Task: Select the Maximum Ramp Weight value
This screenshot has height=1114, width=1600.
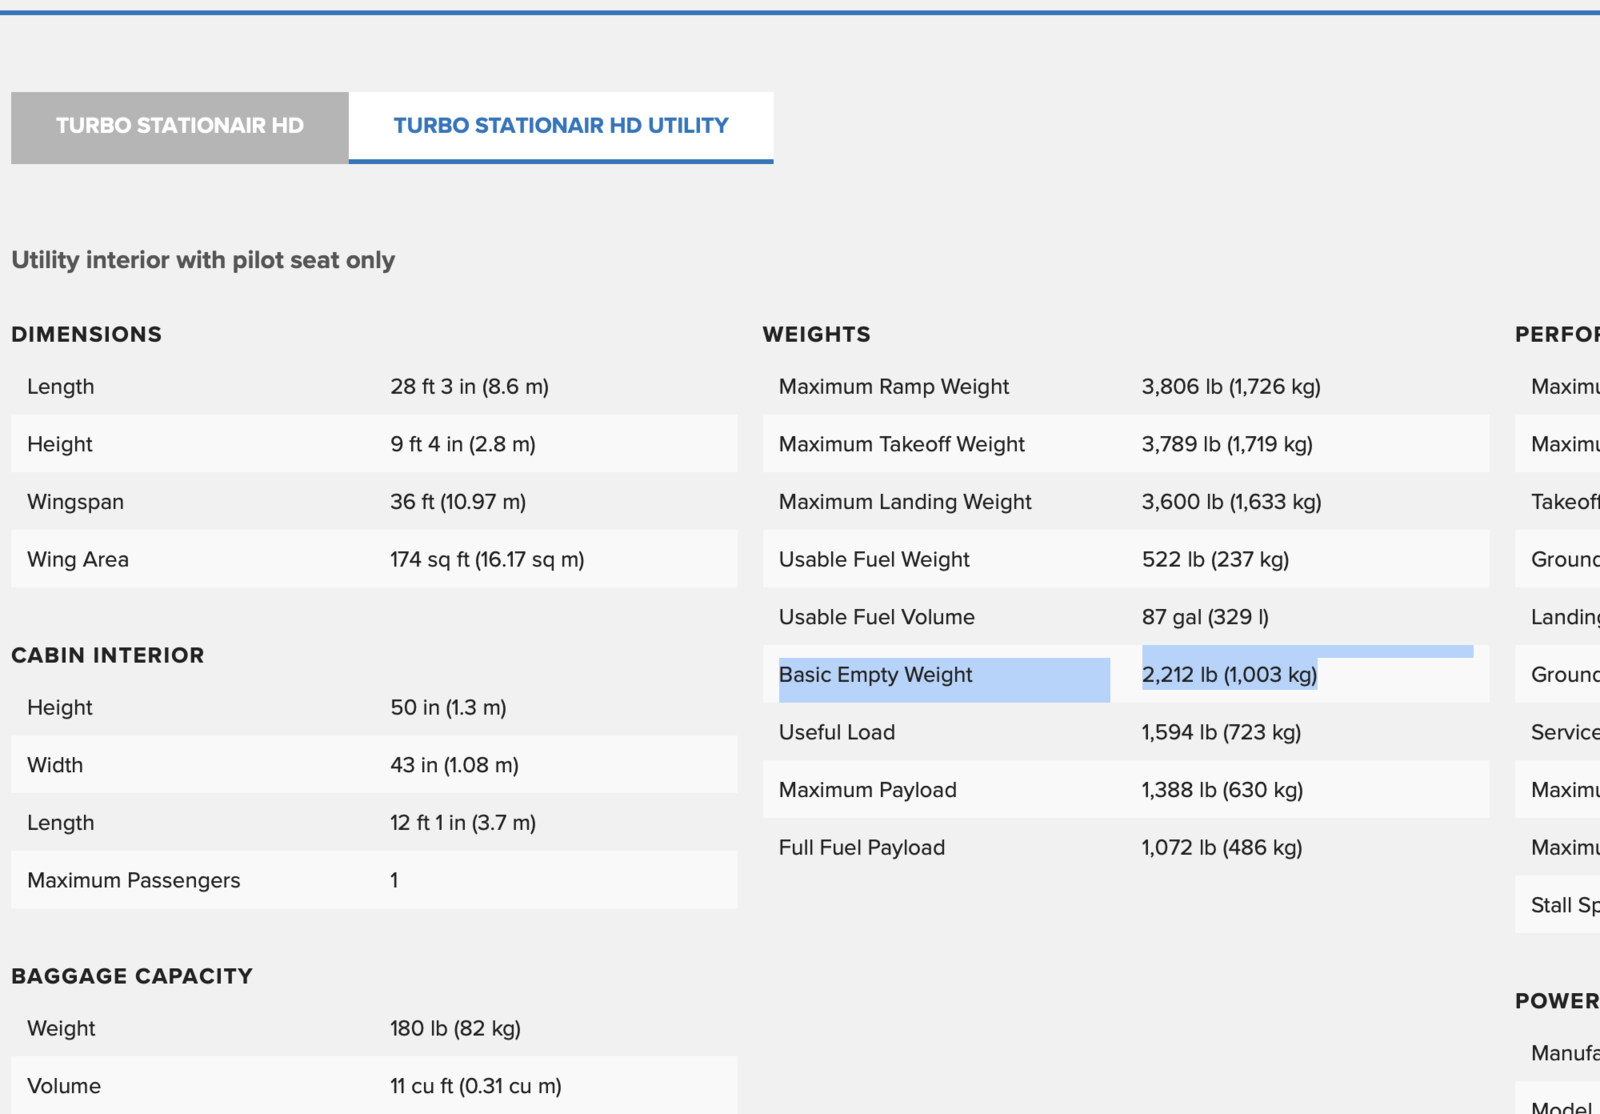Action: [1230, 386]
